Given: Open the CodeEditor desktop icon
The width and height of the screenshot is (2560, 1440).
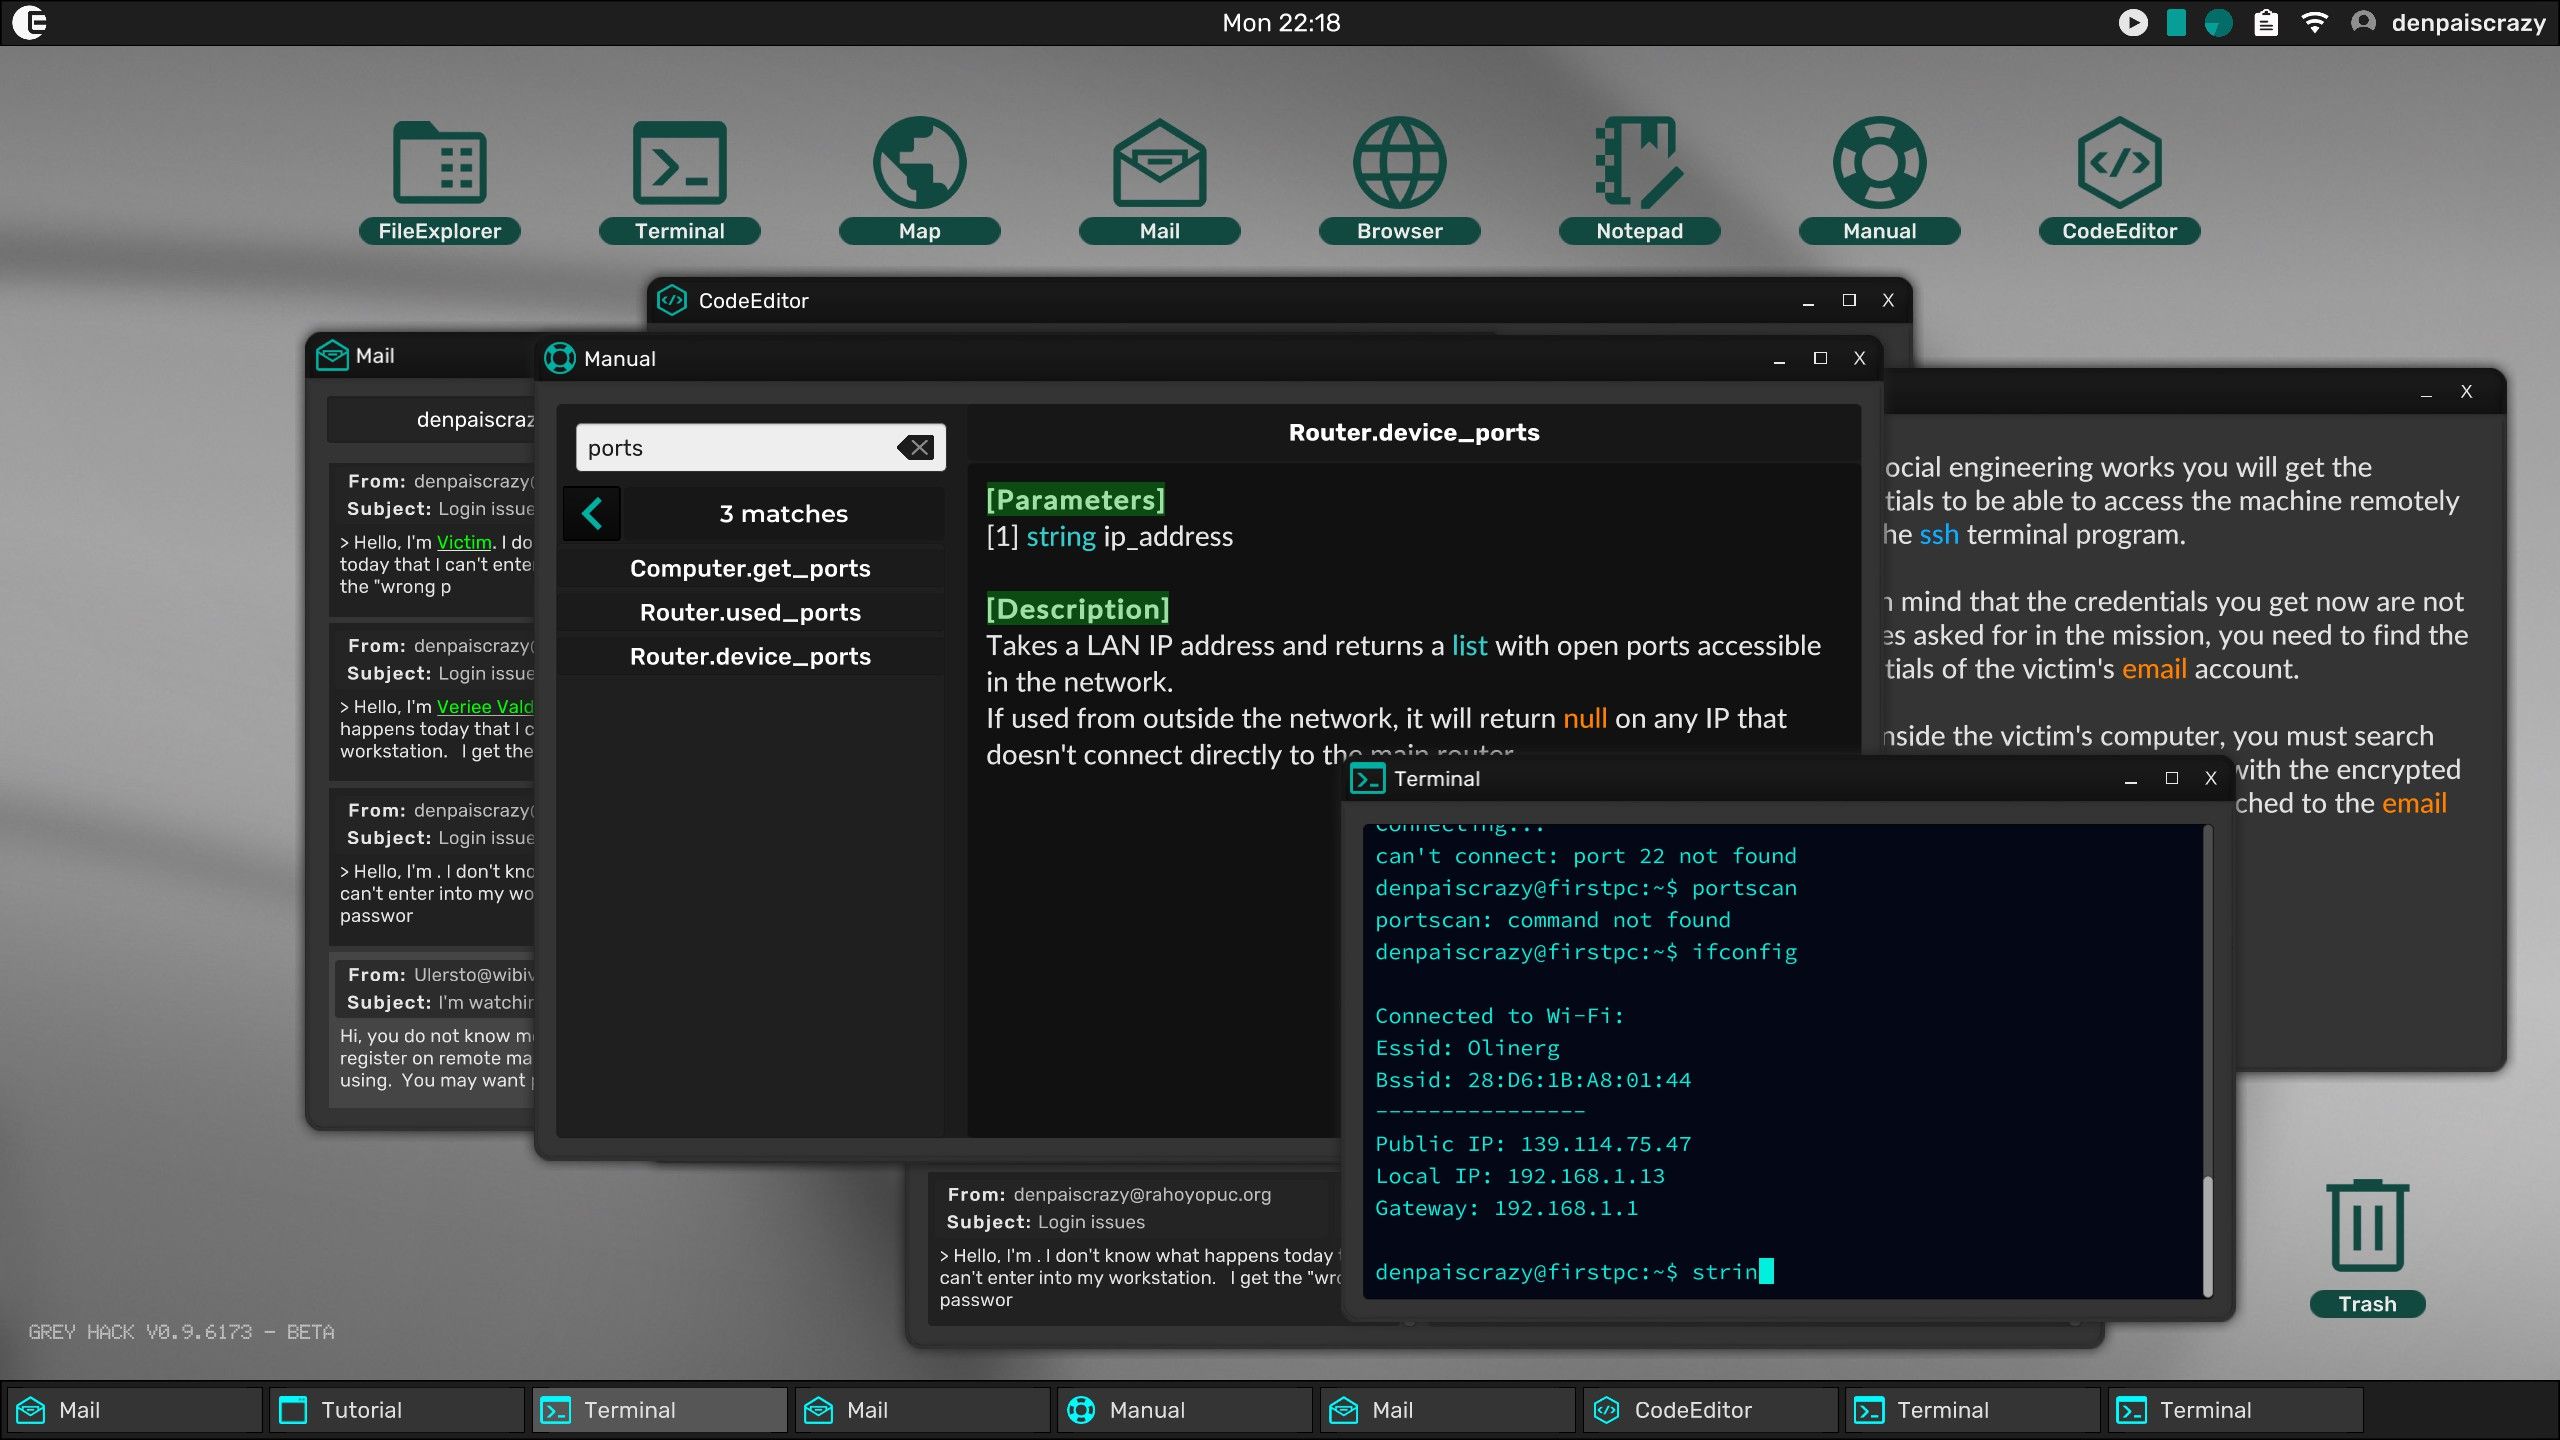Looking at the screenshot, I should 2119,165.
